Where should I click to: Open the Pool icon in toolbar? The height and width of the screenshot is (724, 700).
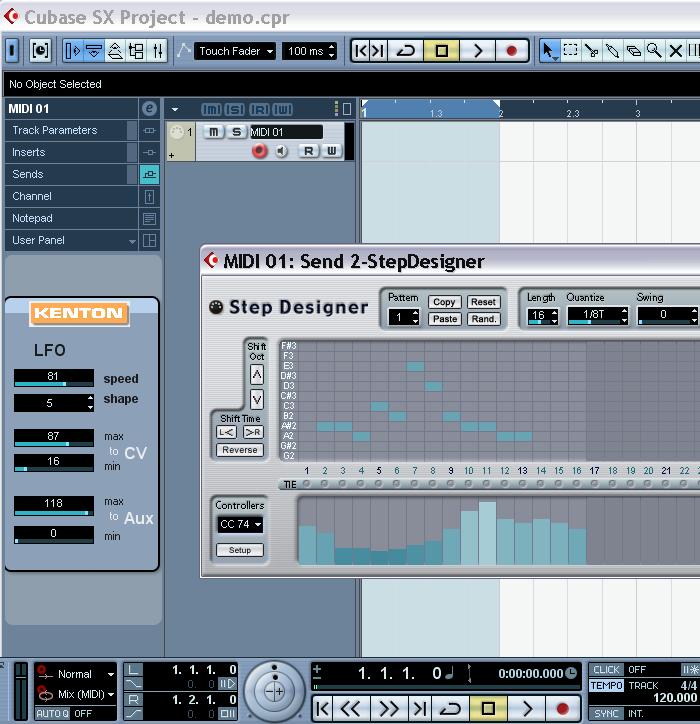coord(137,50)
